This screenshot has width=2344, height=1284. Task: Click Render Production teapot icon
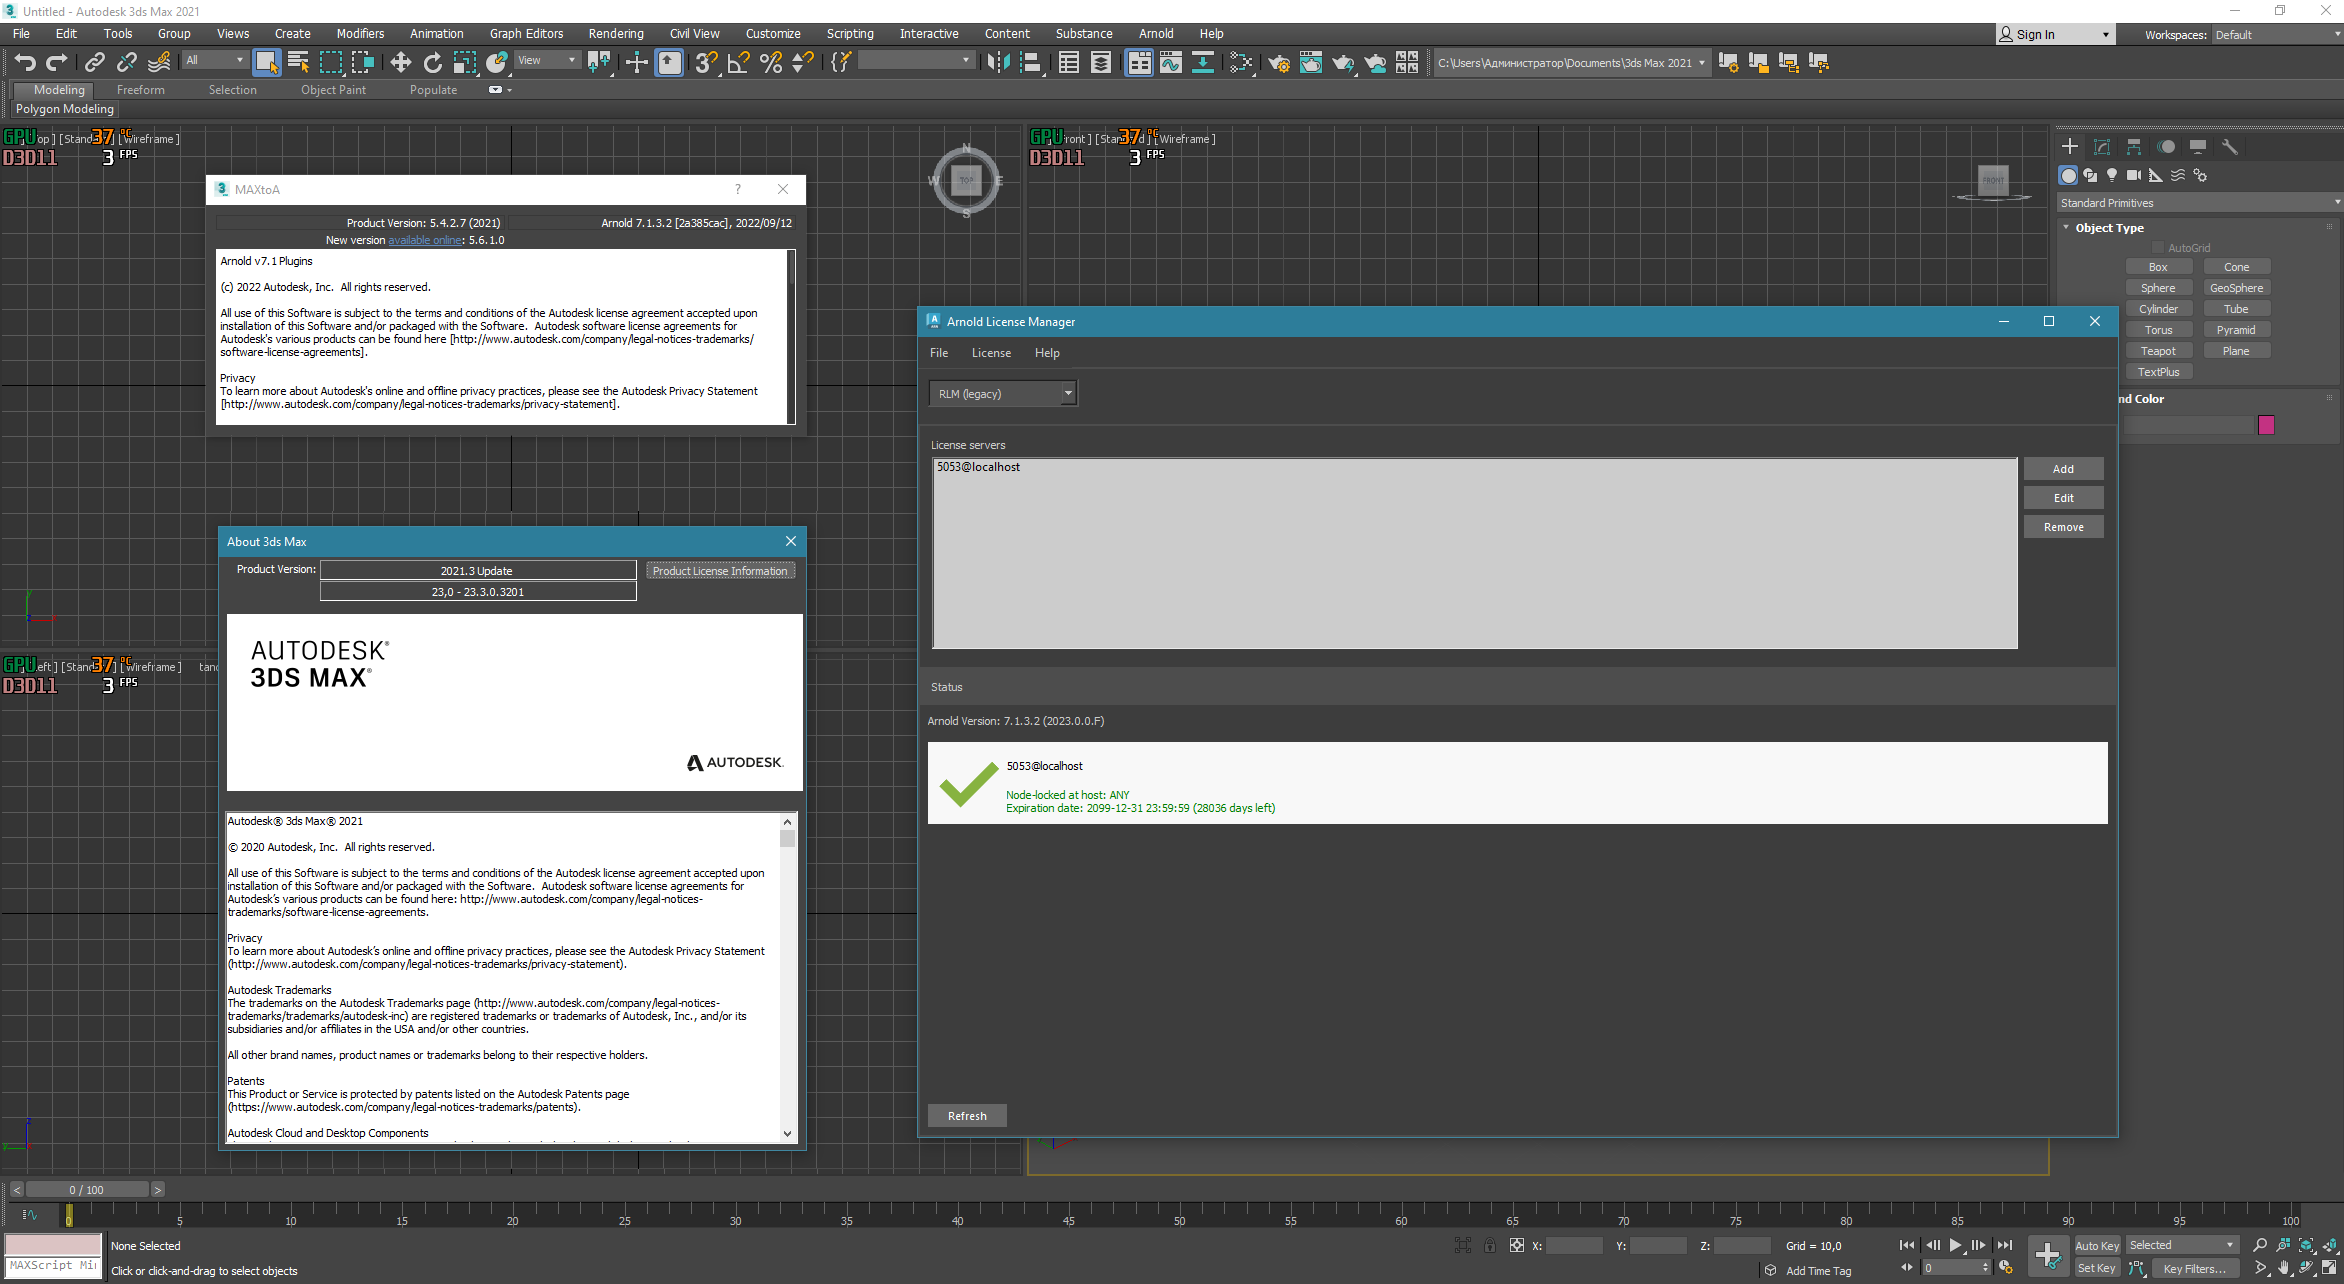1342,62
